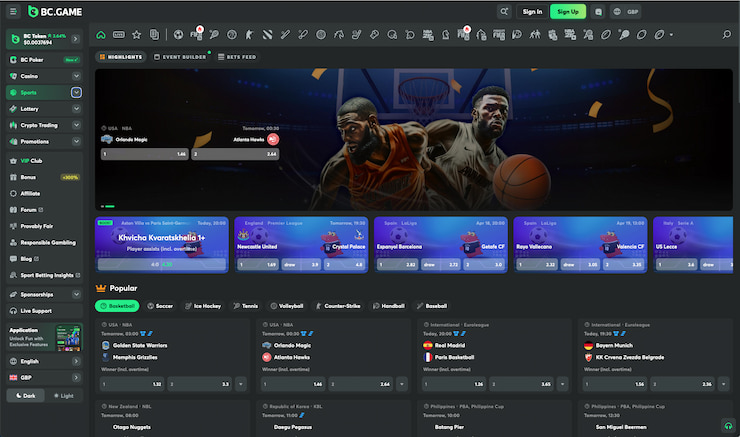Image resolution: width=740 pixels, height=437 pixels.
Task: Open Provably Fair in sidebar
Action: pyautogui.click(x=44, y=227)
